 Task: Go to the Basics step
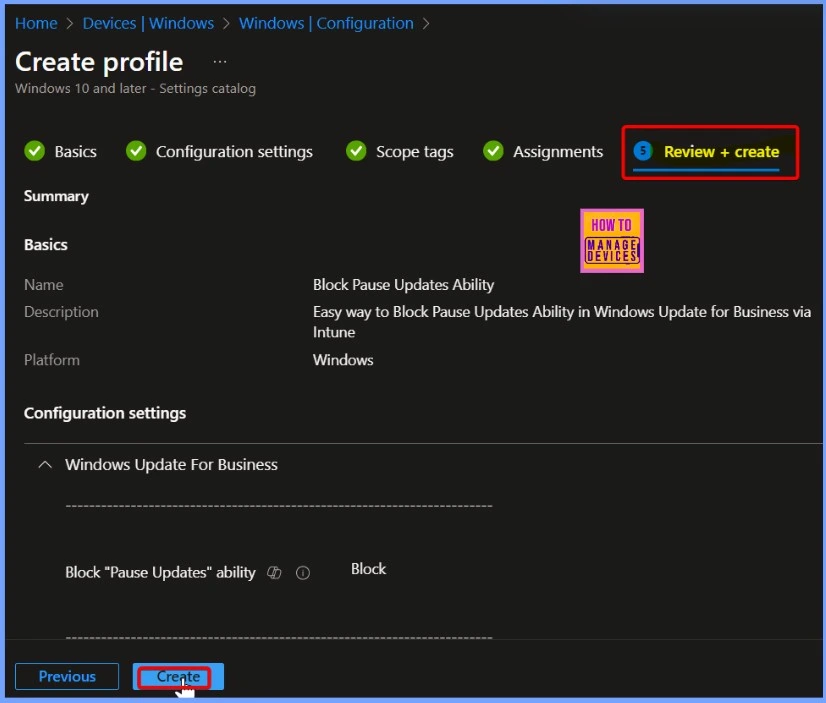point(75,152)
